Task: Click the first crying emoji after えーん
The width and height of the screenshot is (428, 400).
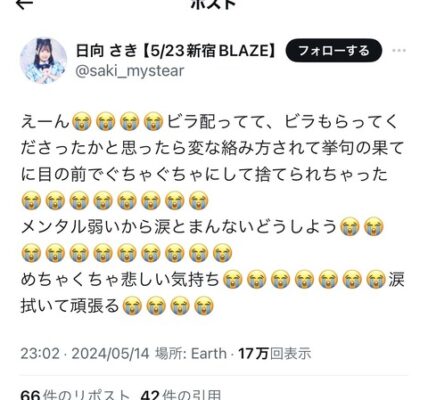Action: 82,121
